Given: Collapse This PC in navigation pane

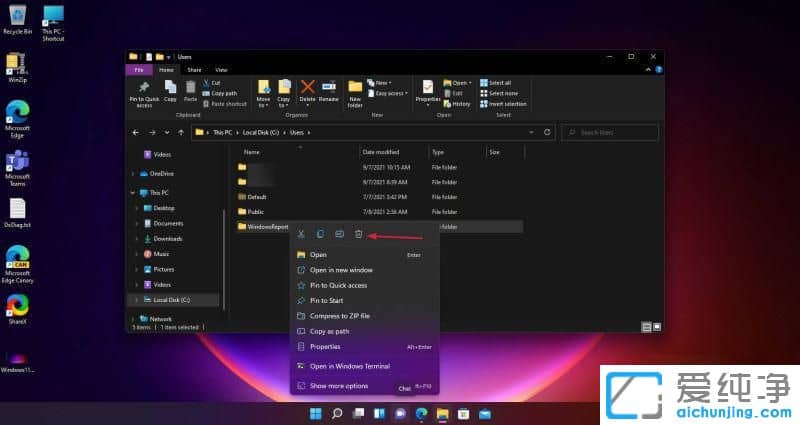Looking at the screenshot, I should pyautogui.click(x=133, y=193).
